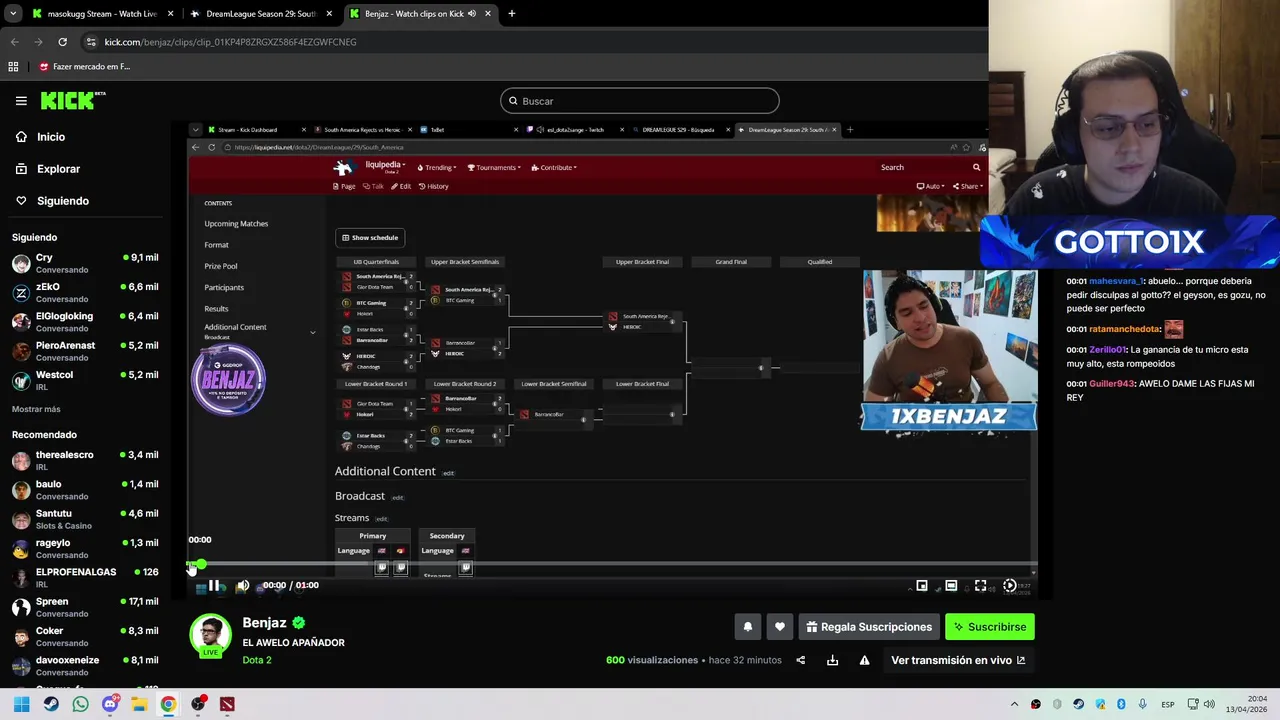Open the Kick hamburger sidebar menu
The image size is (1280, 720).
21,101
